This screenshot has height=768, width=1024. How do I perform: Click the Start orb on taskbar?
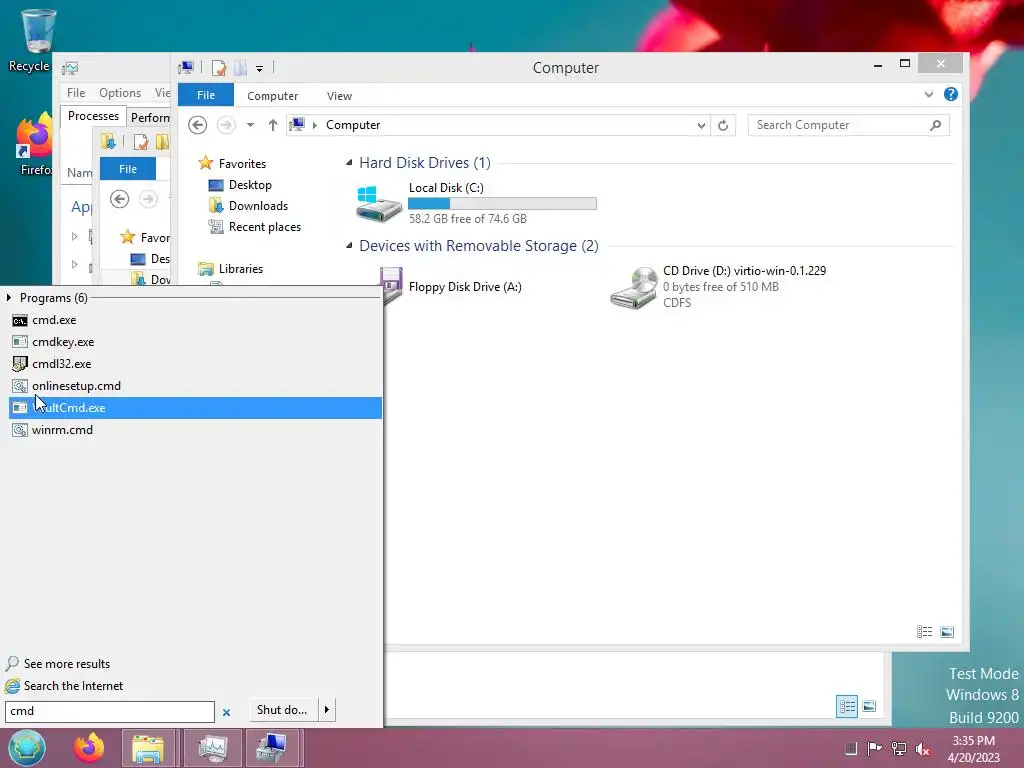[x=27, y=748]
